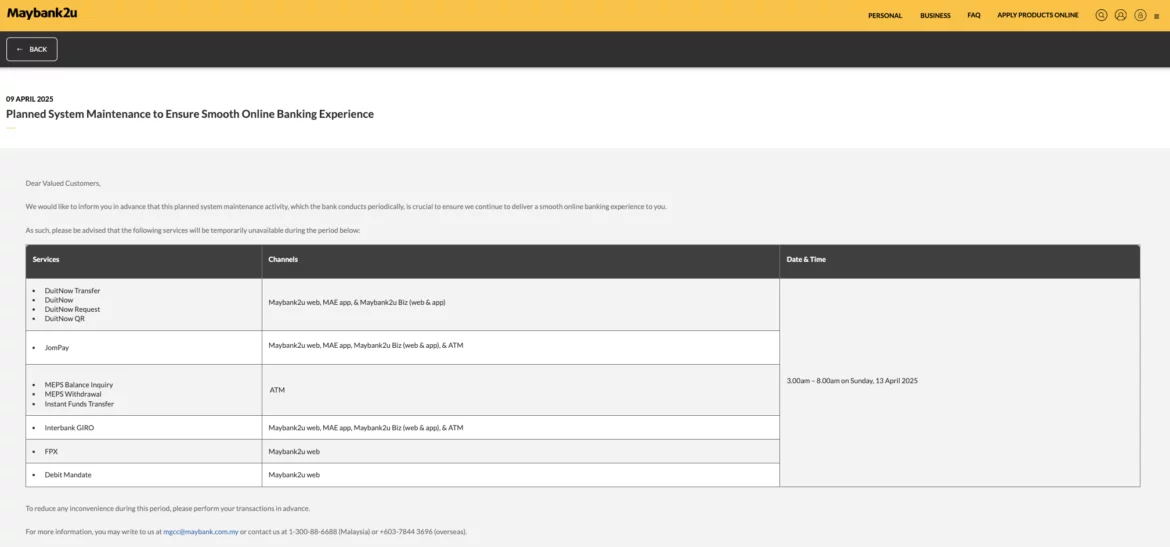Click the Maybank2u logo
Viewport: 1170px width, 547px height.
point(42,14)
